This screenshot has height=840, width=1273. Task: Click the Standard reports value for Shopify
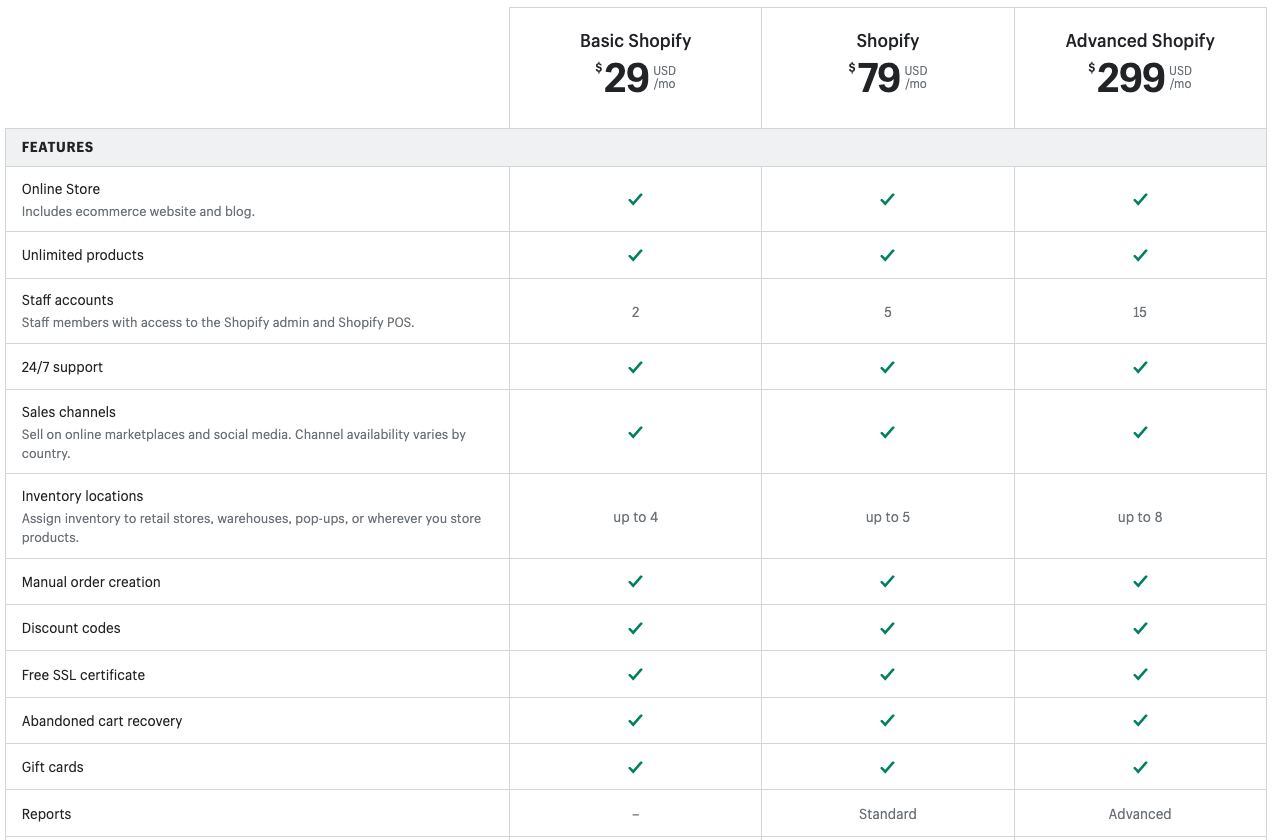point(887,814)
